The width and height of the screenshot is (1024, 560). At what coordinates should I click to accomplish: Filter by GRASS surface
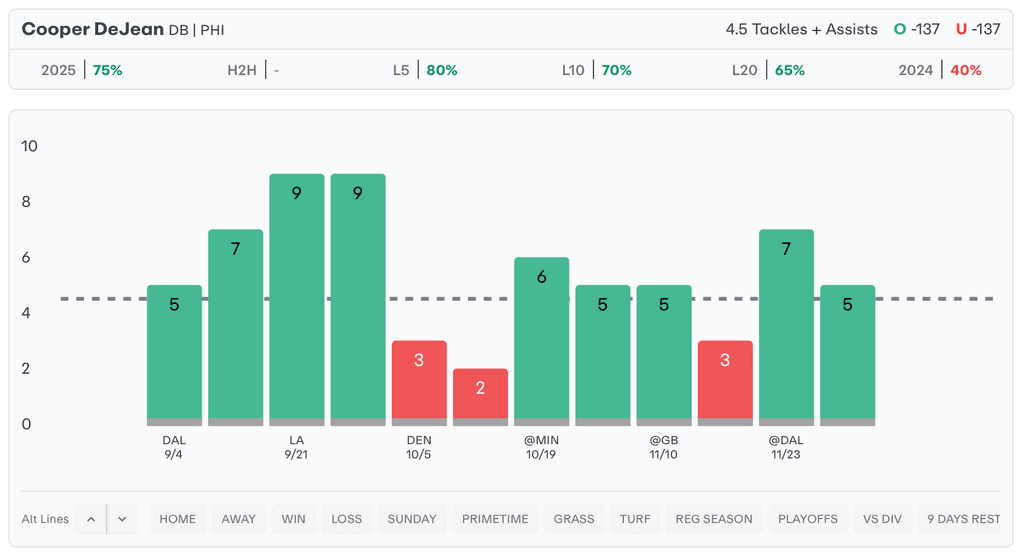coord(574,519)
